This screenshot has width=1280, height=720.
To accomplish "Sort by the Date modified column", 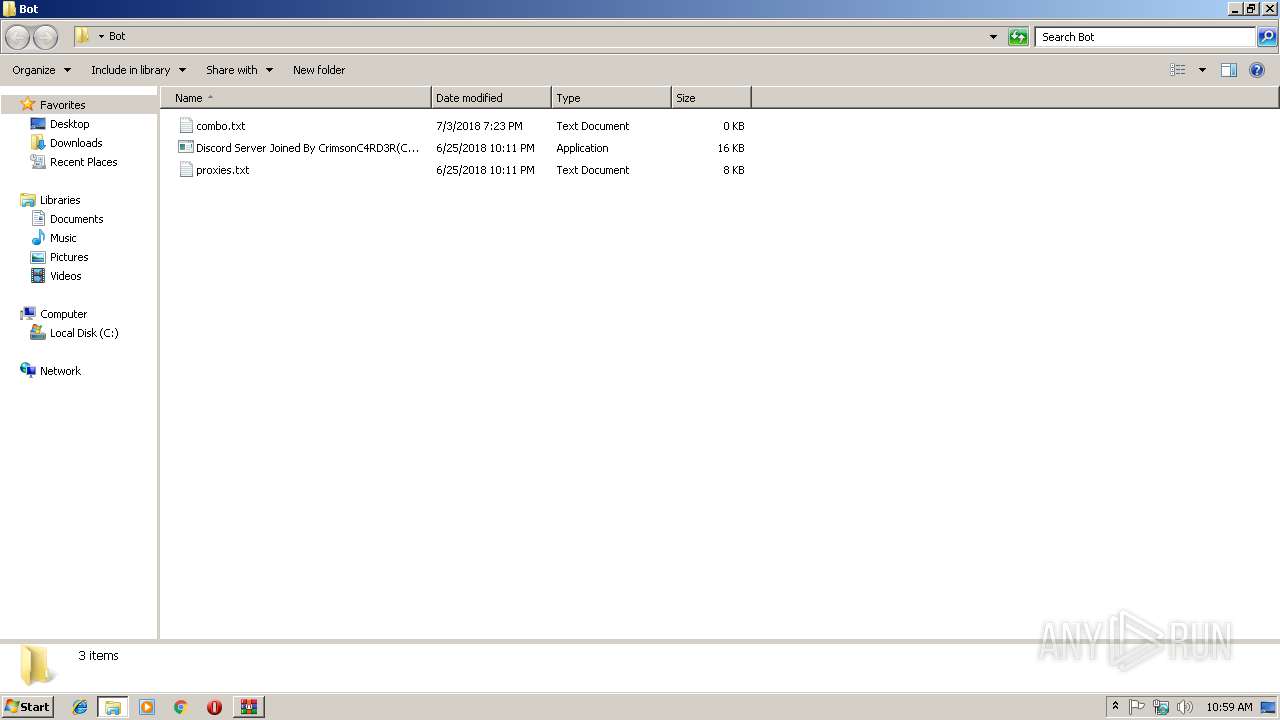I will tap(491, 98).
